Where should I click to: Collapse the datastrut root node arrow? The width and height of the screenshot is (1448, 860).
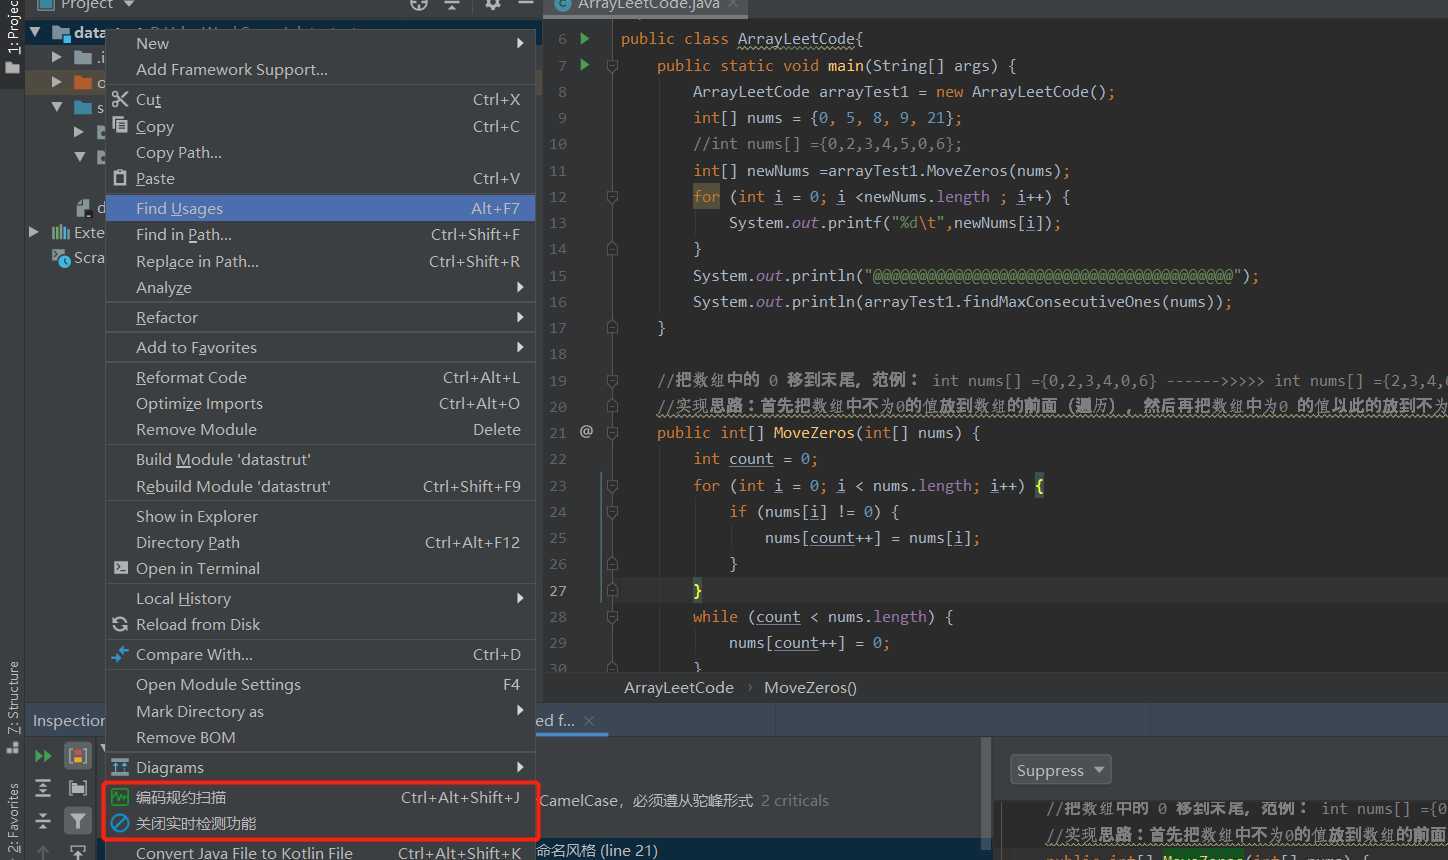click(36, 32)
